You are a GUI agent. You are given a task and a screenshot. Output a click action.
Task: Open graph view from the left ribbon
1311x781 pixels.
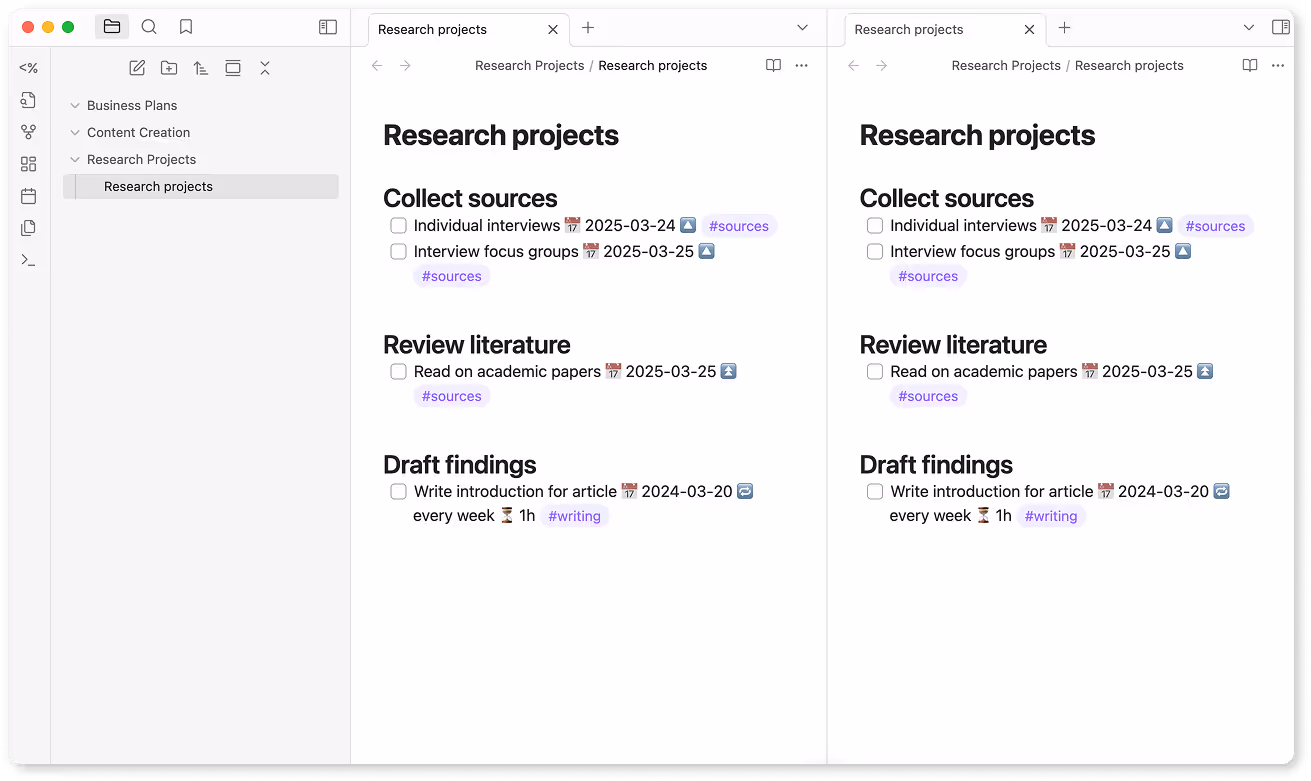point(29,131)
